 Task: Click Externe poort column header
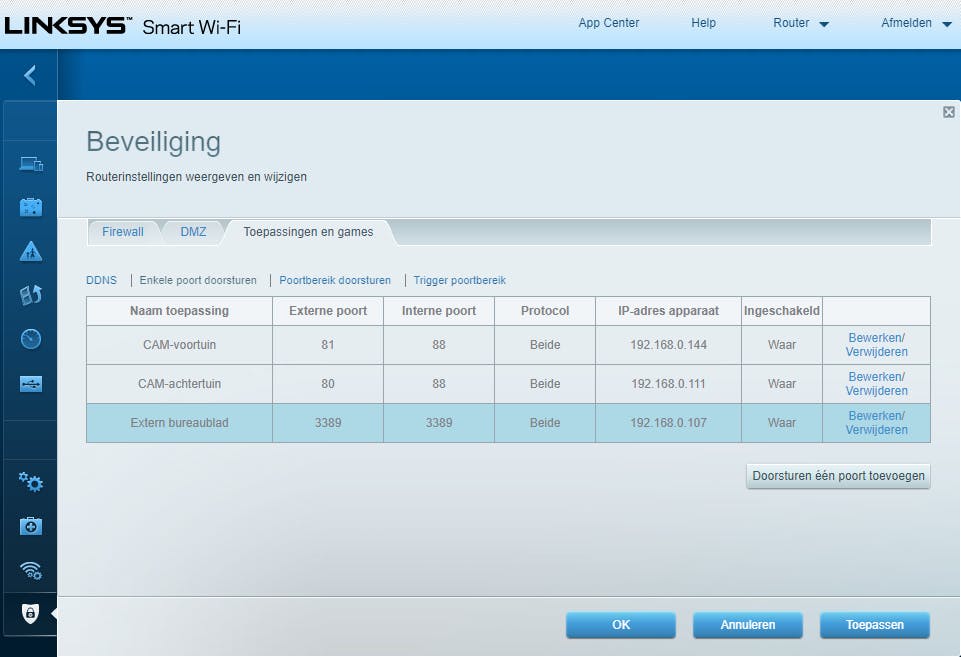point(328,311)
